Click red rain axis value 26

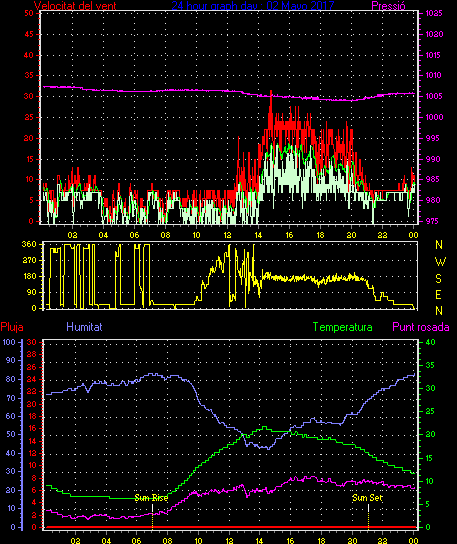[32, 367]
